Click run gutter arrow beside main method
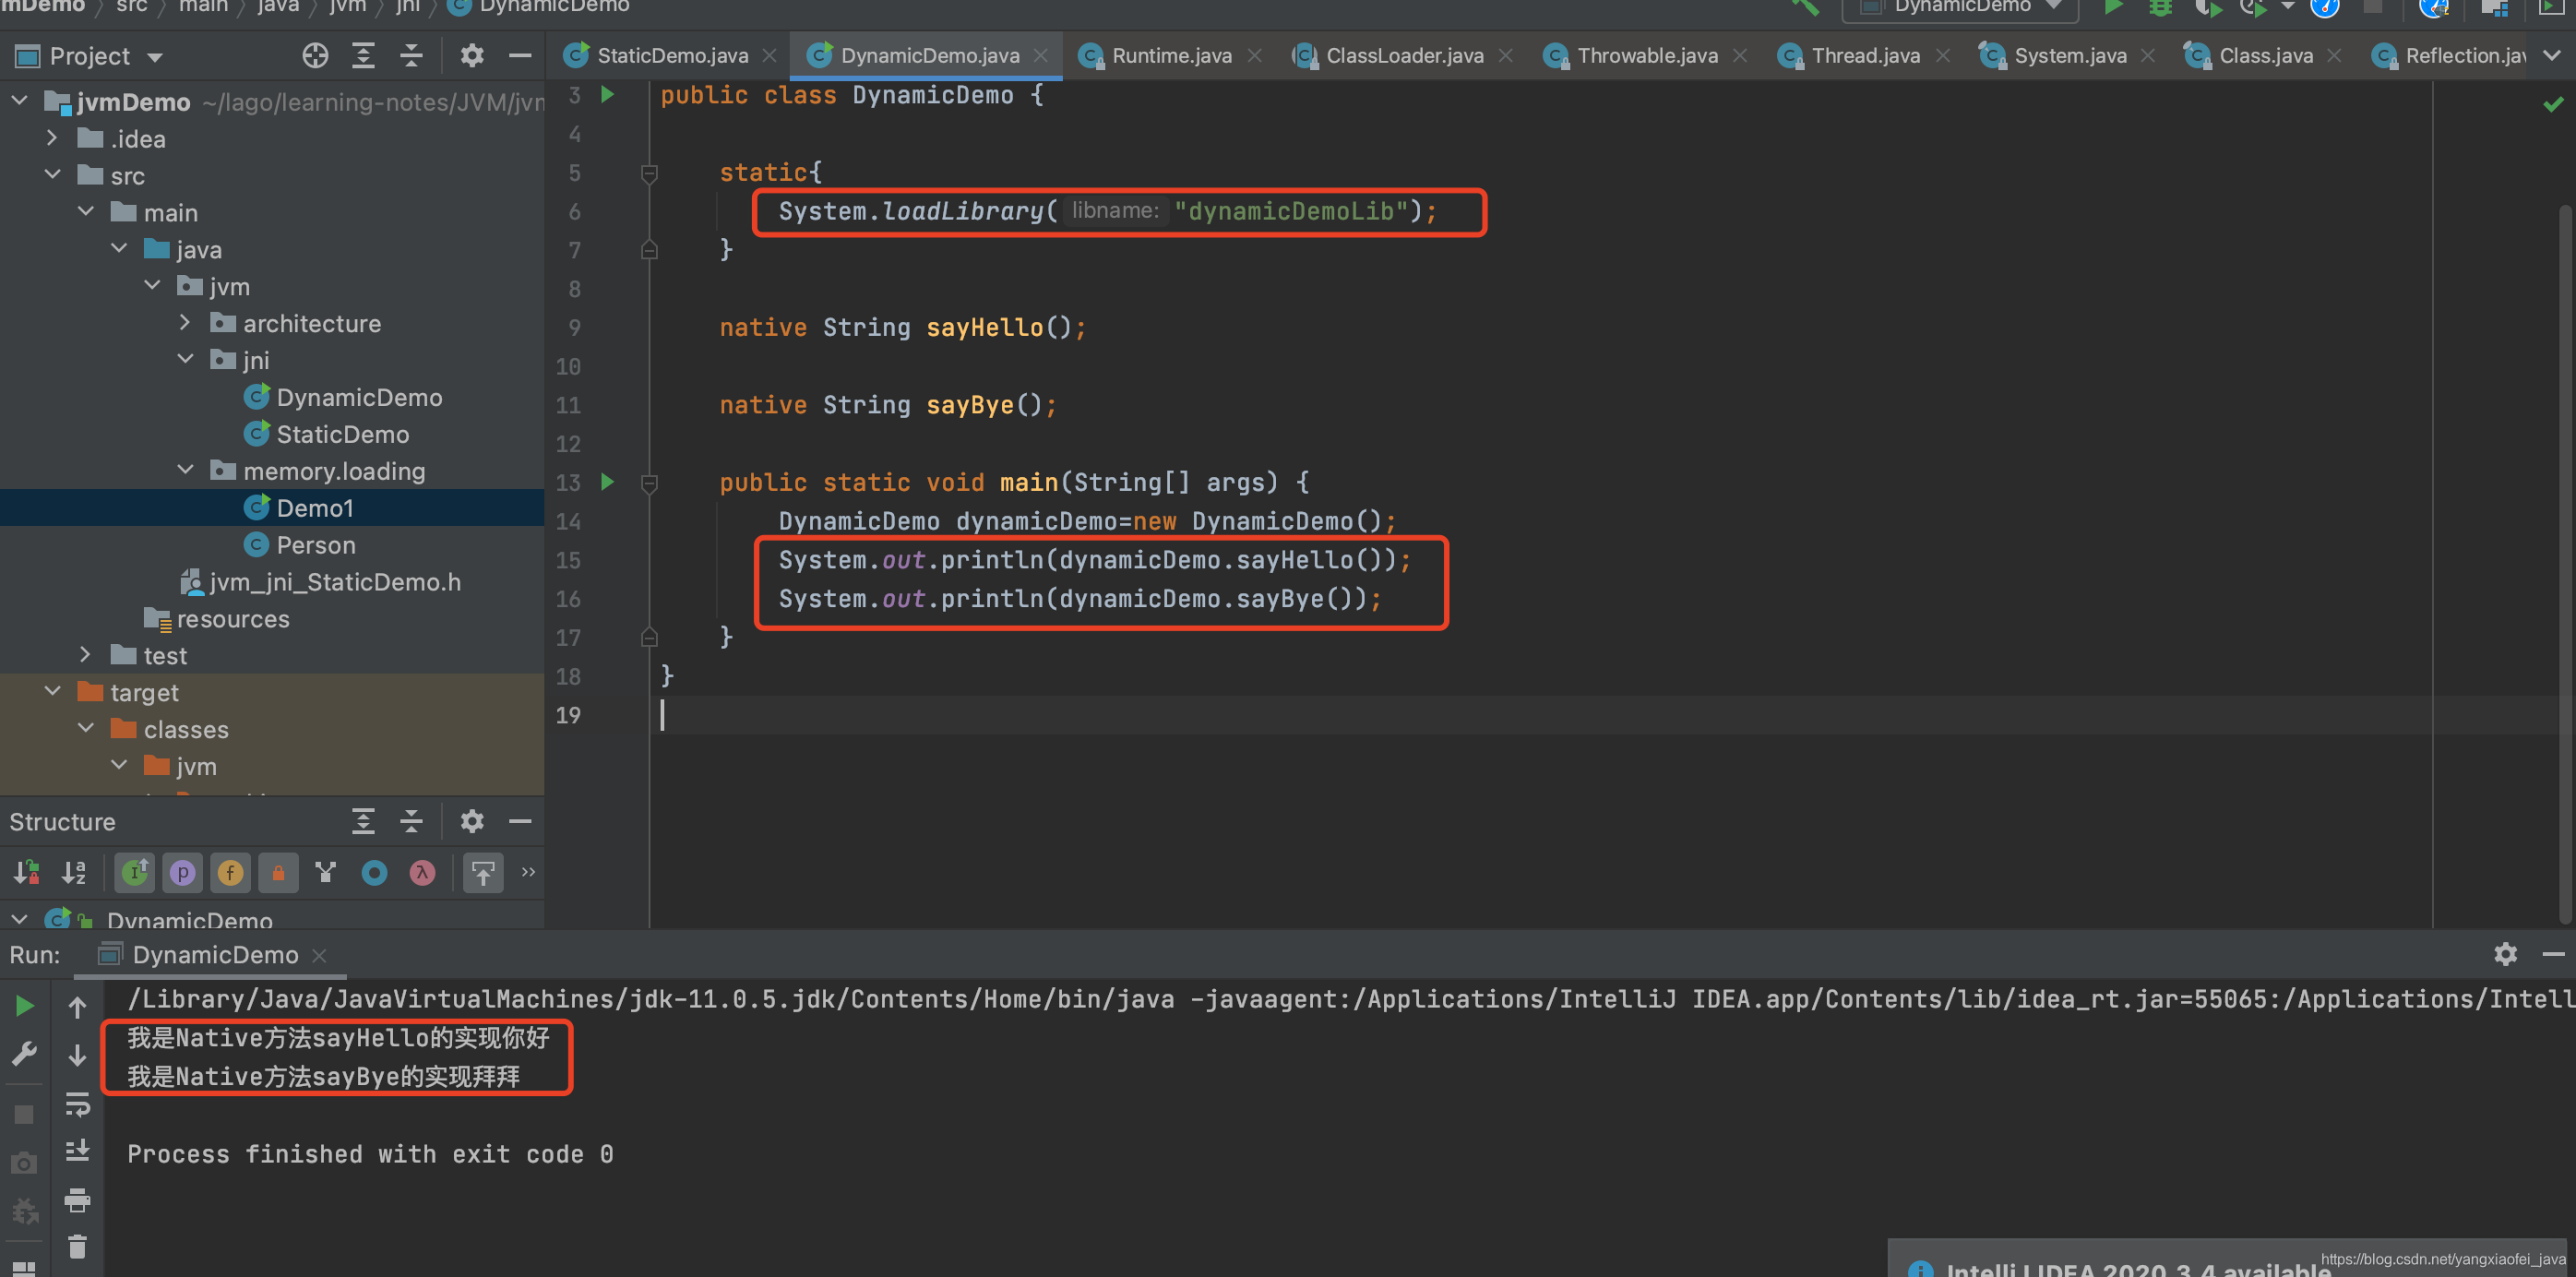Screen dimensions: 2576x1277 [x=607, y=482]
